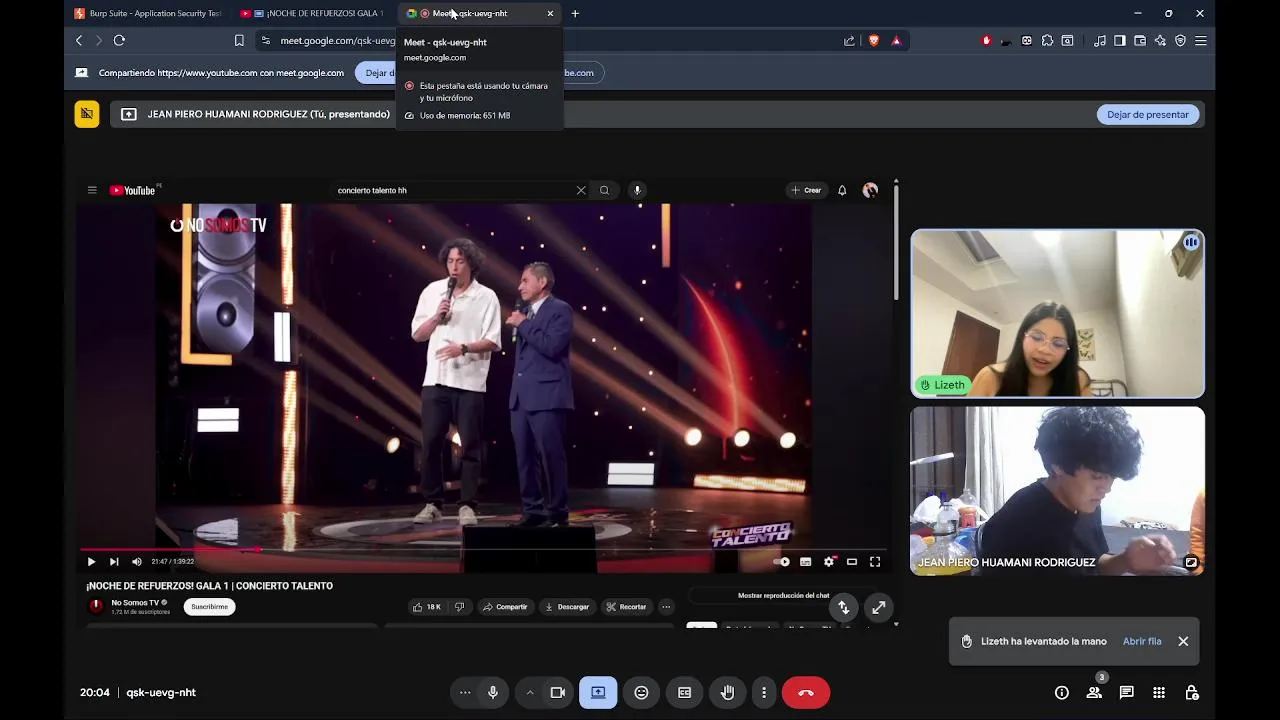Expand video settings chevron in Meet bar
Viewport: 1280px width, 720px height.
click(x=530, y=692)
